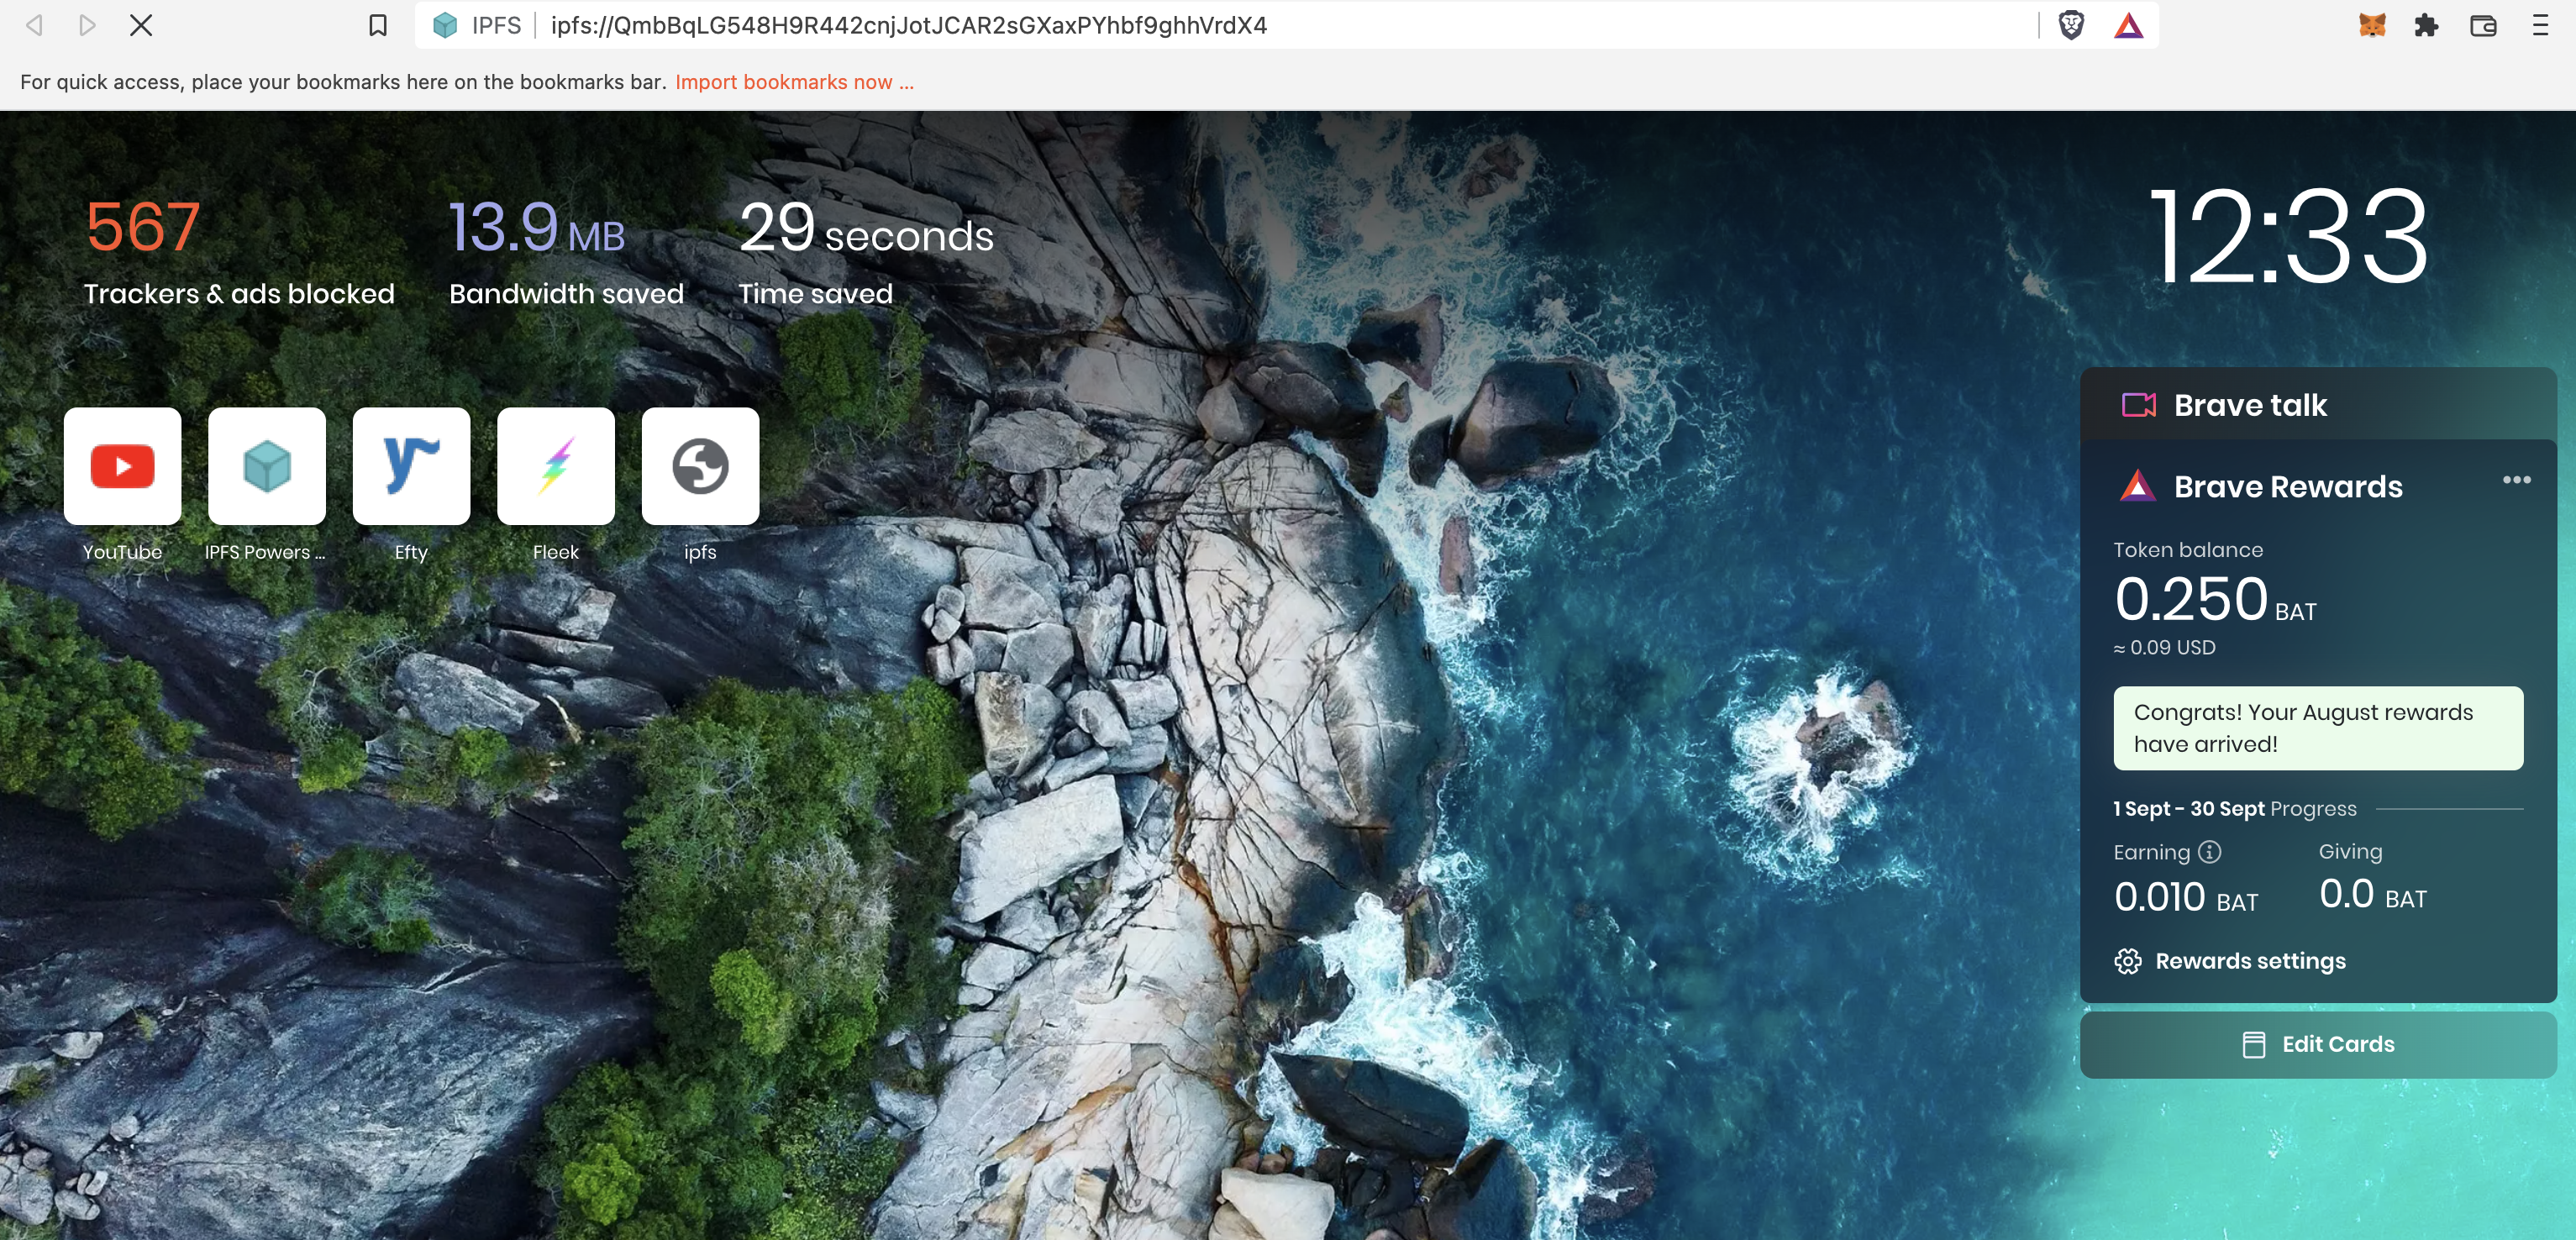Click the Brave Rewards card title
Image resolution: width=2576 pixels, height=1240 pixels.
coord(2288,487)
